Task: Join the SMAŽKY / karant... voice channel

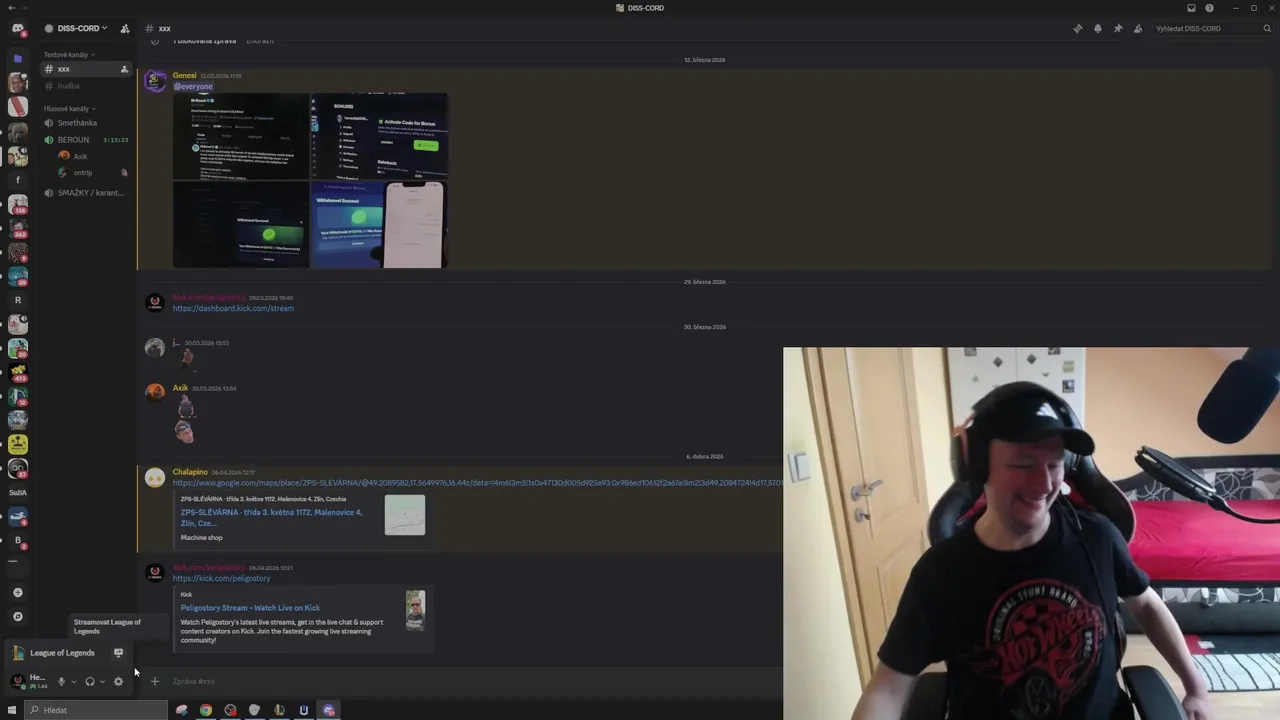Action: pos(86,193)
